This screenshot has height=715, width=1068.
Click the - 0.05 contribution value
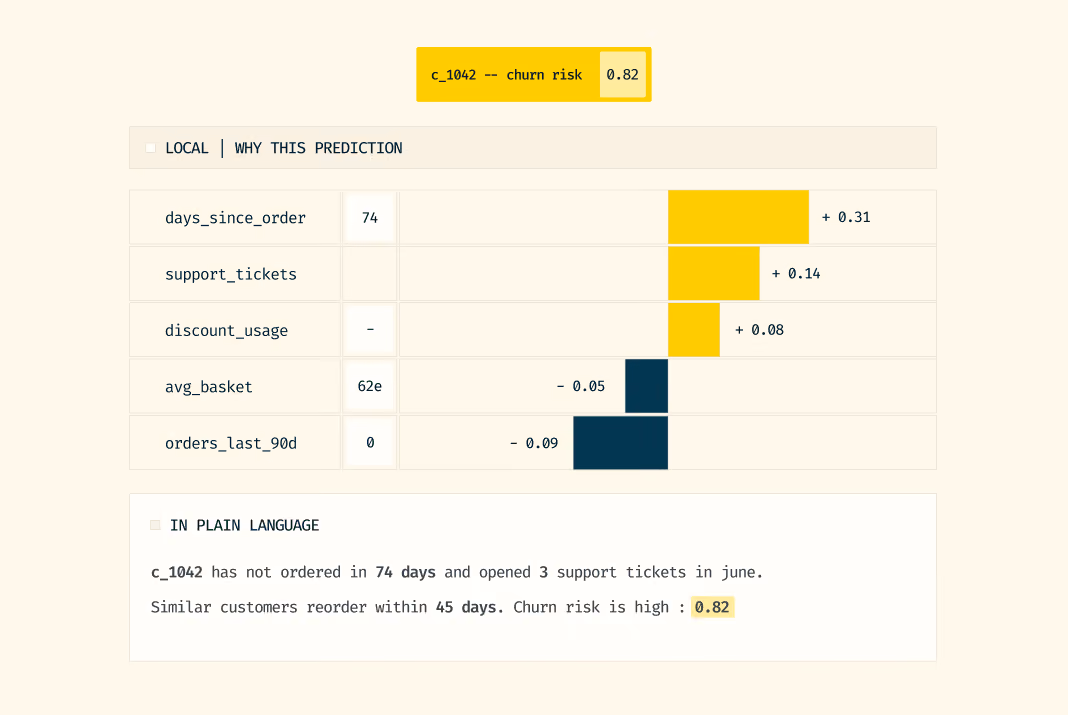[x=580, y=386]
